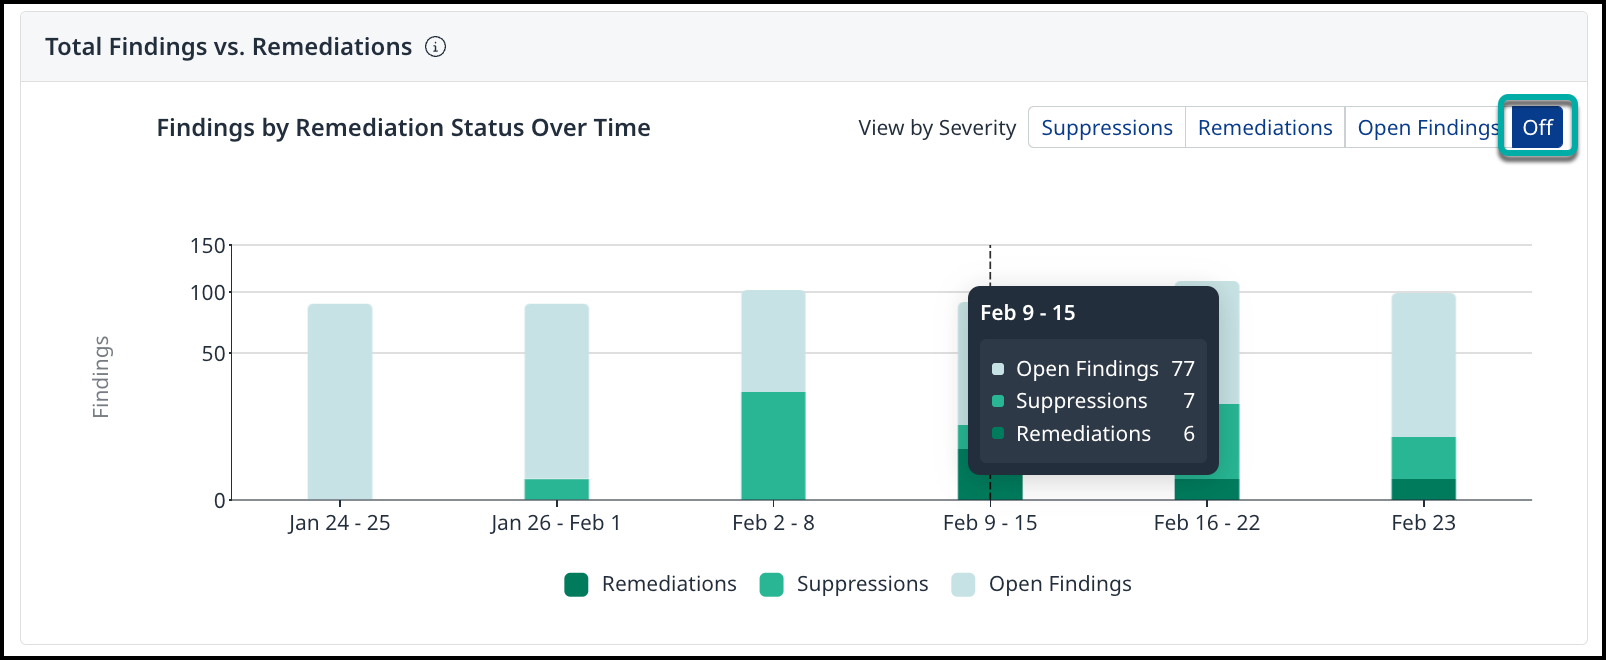Click the Open Findings legend color swatch
Image resolution: width=1606 pixels, height=660 pixels.
click(x=963, y=585)
